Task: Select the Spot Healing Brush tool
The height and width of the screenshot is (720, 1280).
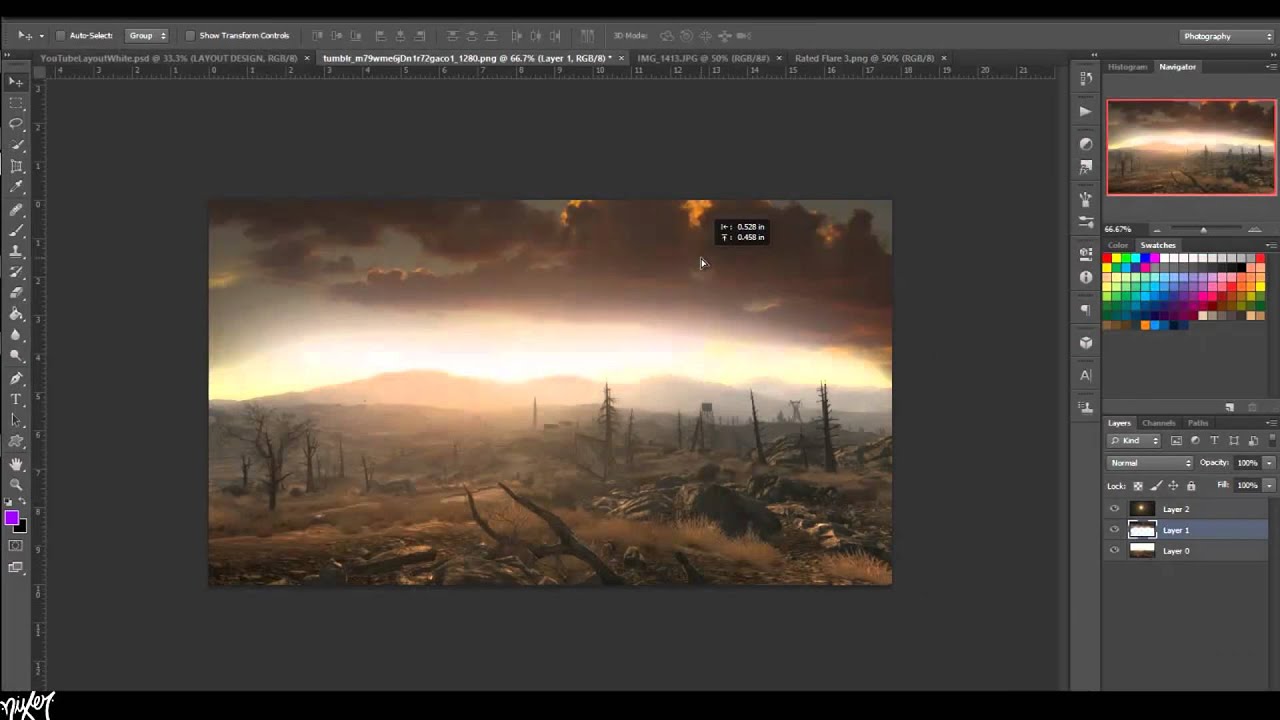Action: click(16, 210)
